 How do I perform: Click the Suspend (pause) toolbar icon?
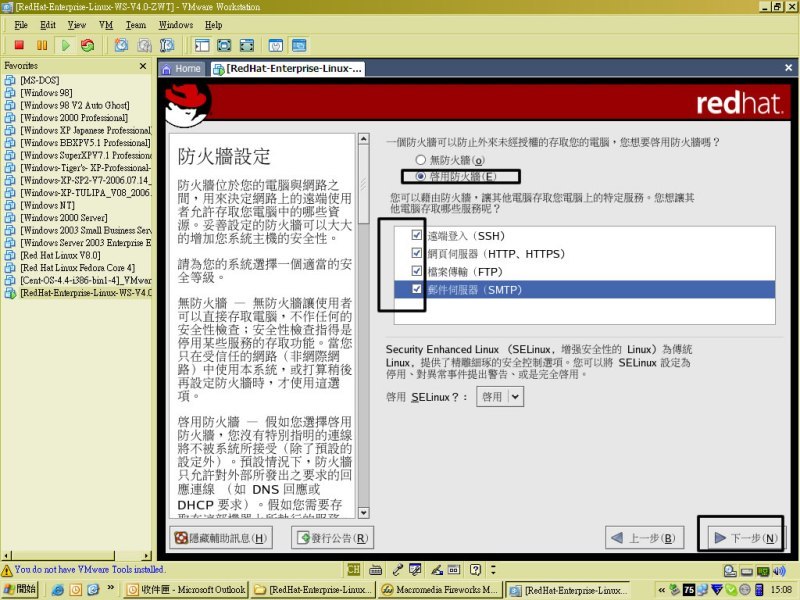coord(42,45)
